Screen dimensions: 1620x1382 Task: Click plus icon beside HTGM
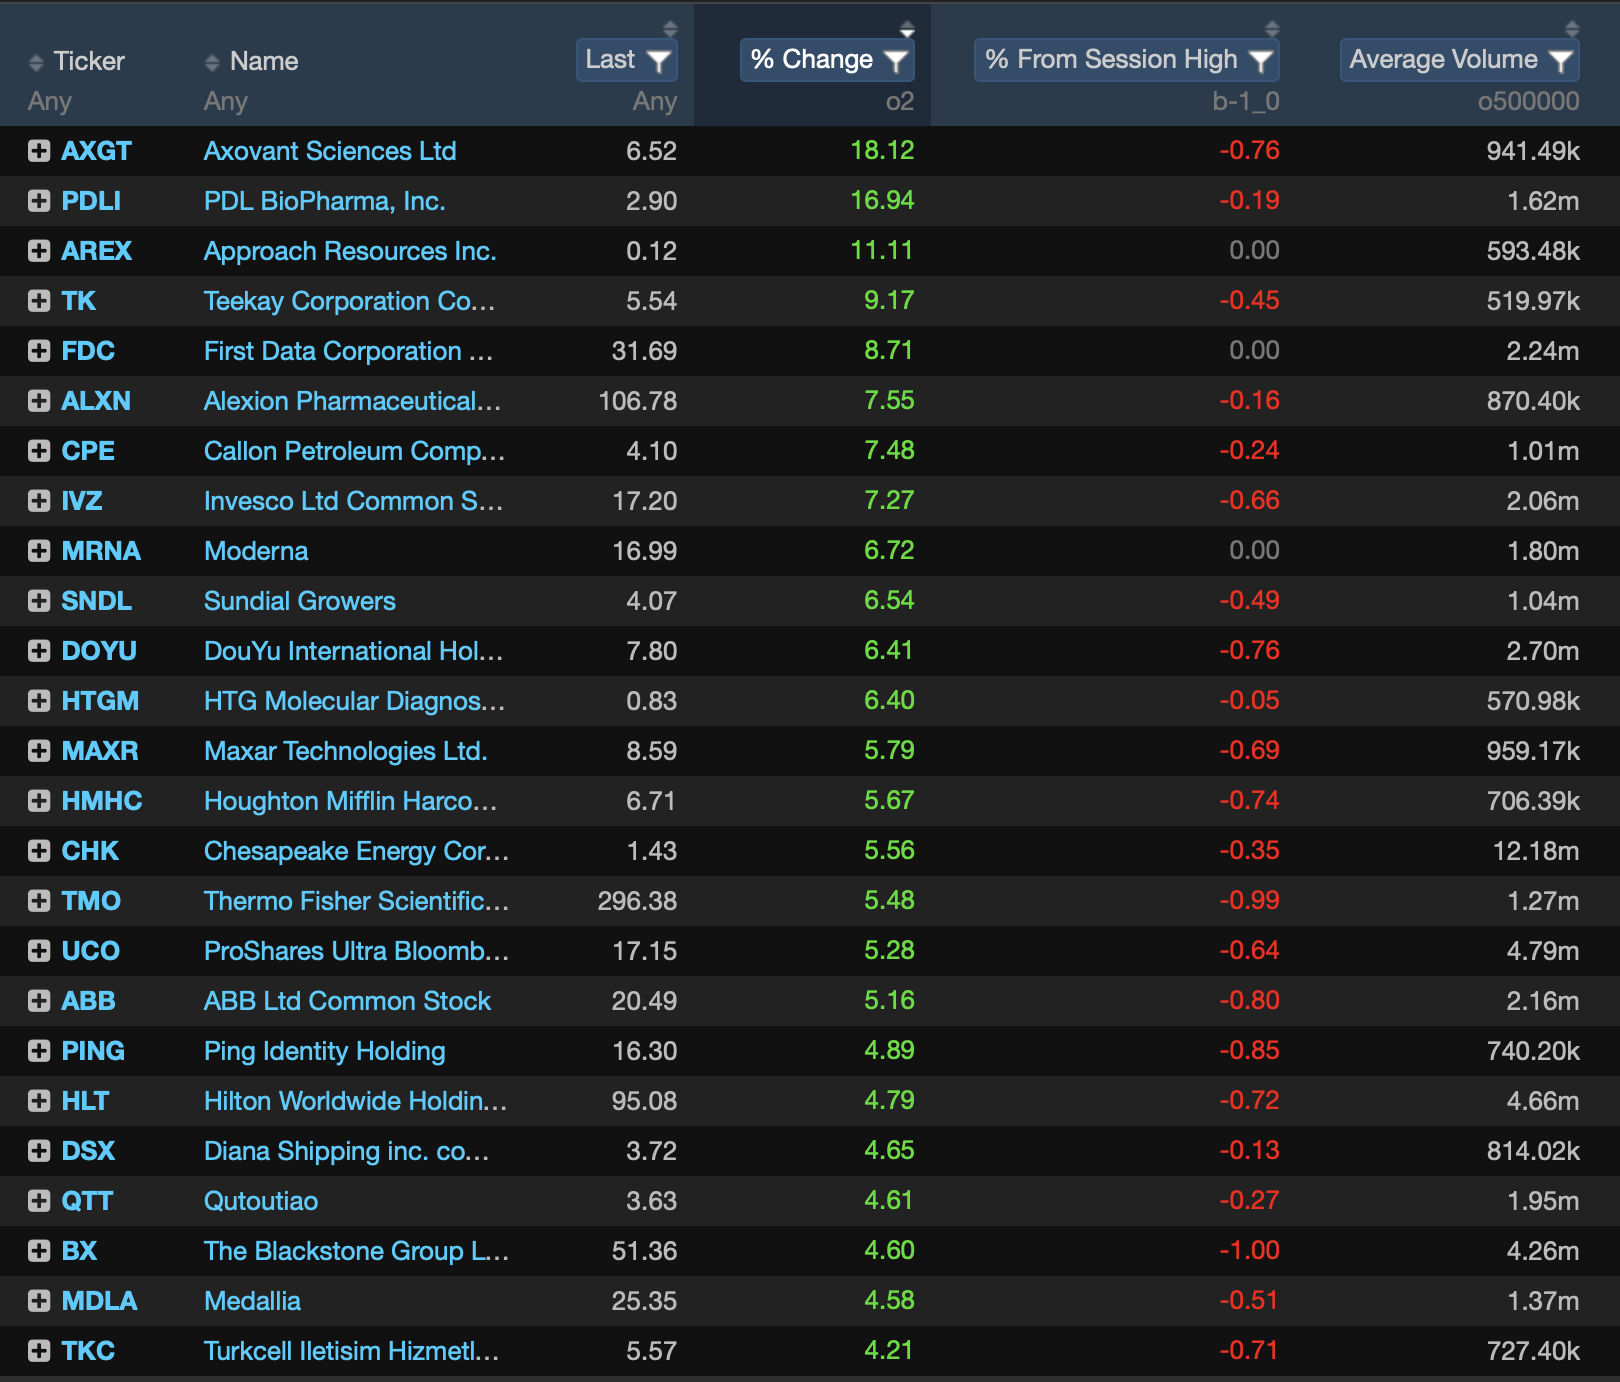point(39,701)
